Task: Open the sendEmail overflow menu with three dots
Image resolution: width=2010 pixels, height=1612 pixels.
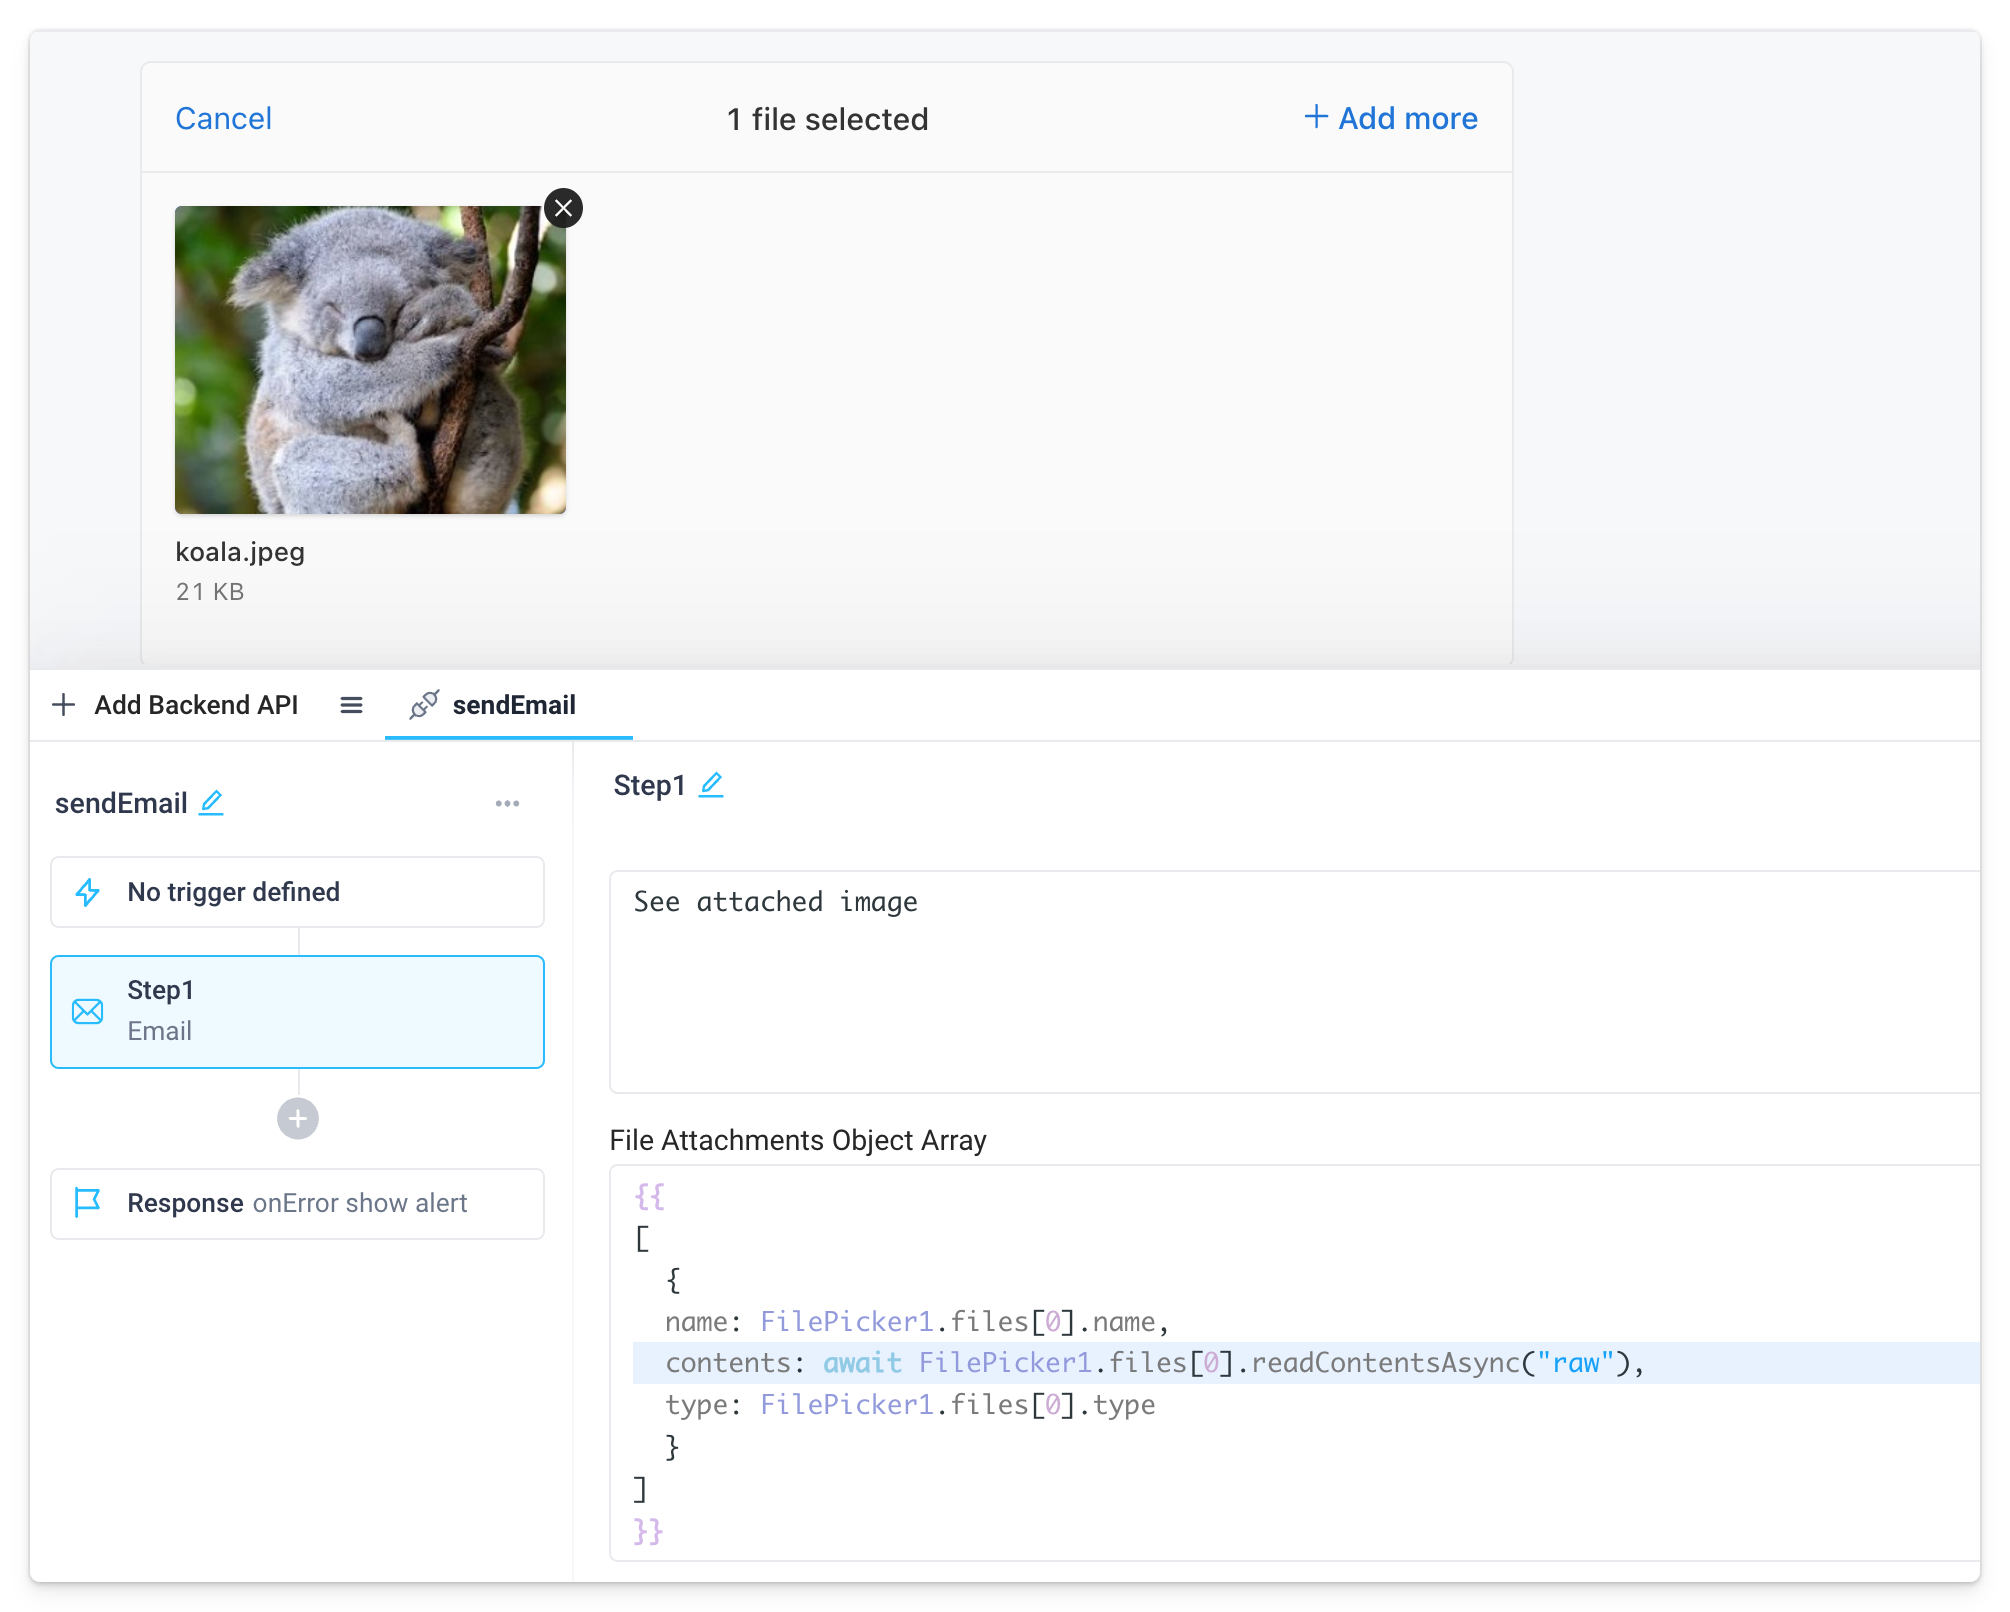Action: [508, 802]
